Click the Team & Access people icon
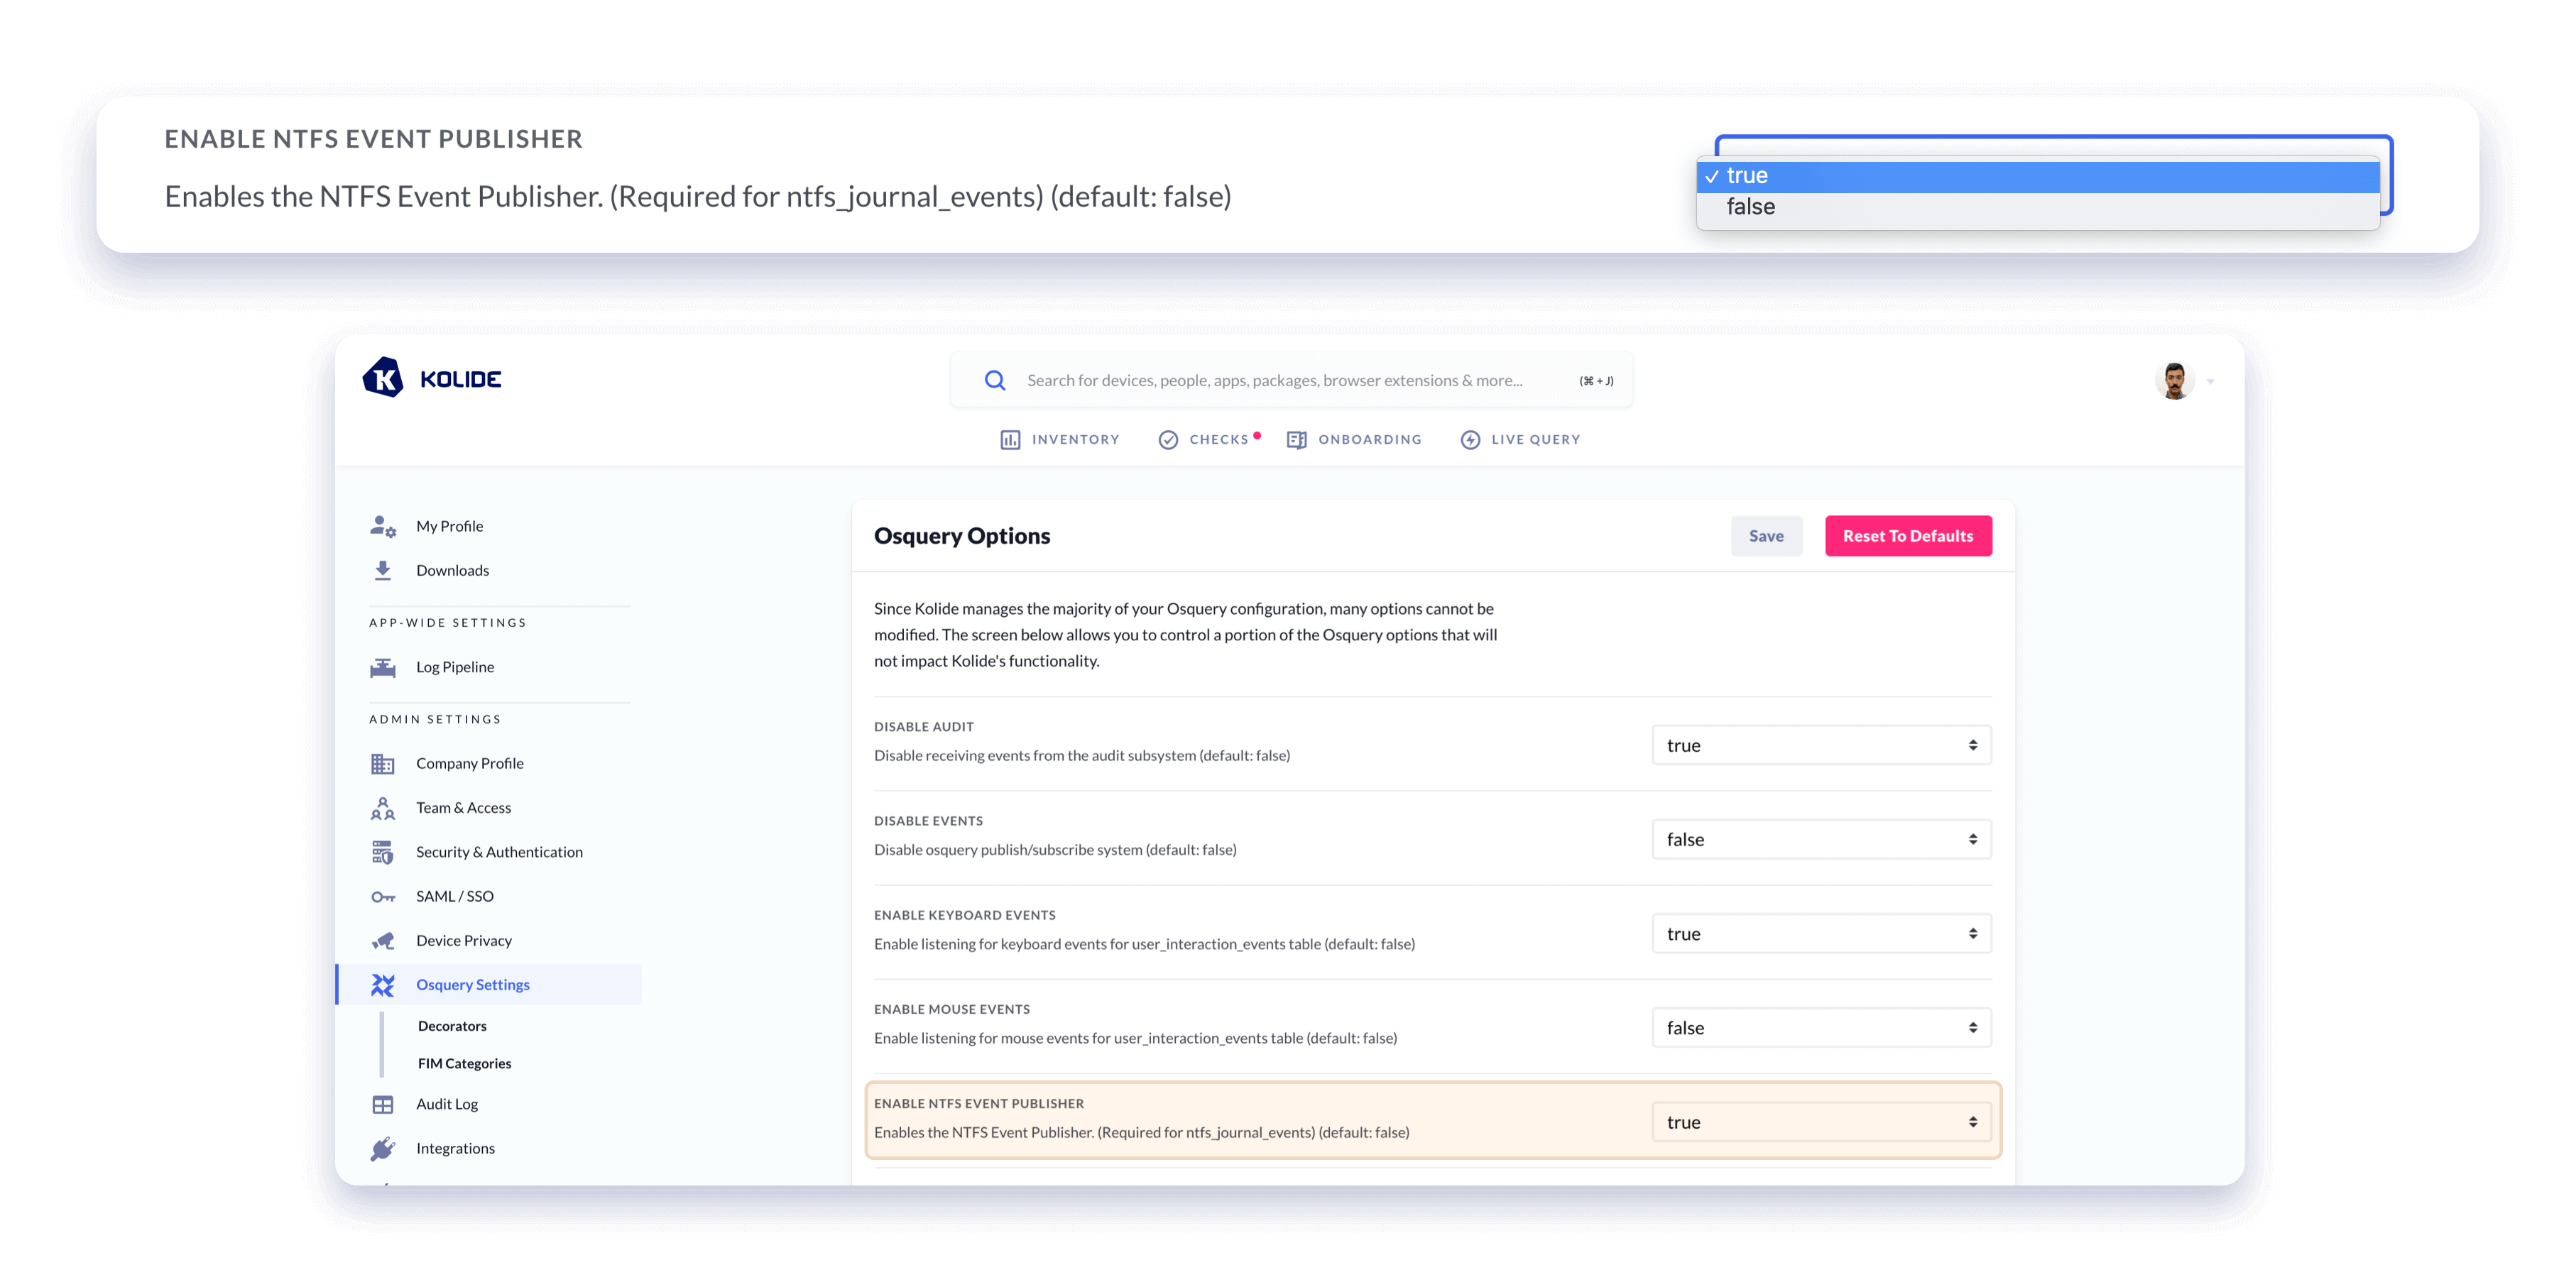Screen dimensions: 2576x1265 pyautogui.click(x=382, y=808)
